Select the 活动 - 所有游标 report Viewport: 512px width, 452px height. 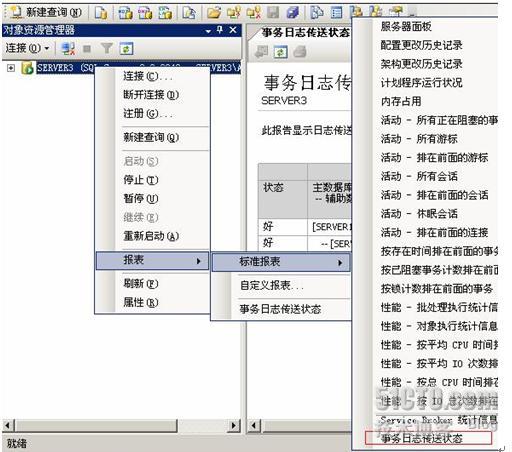coord(419,139)
